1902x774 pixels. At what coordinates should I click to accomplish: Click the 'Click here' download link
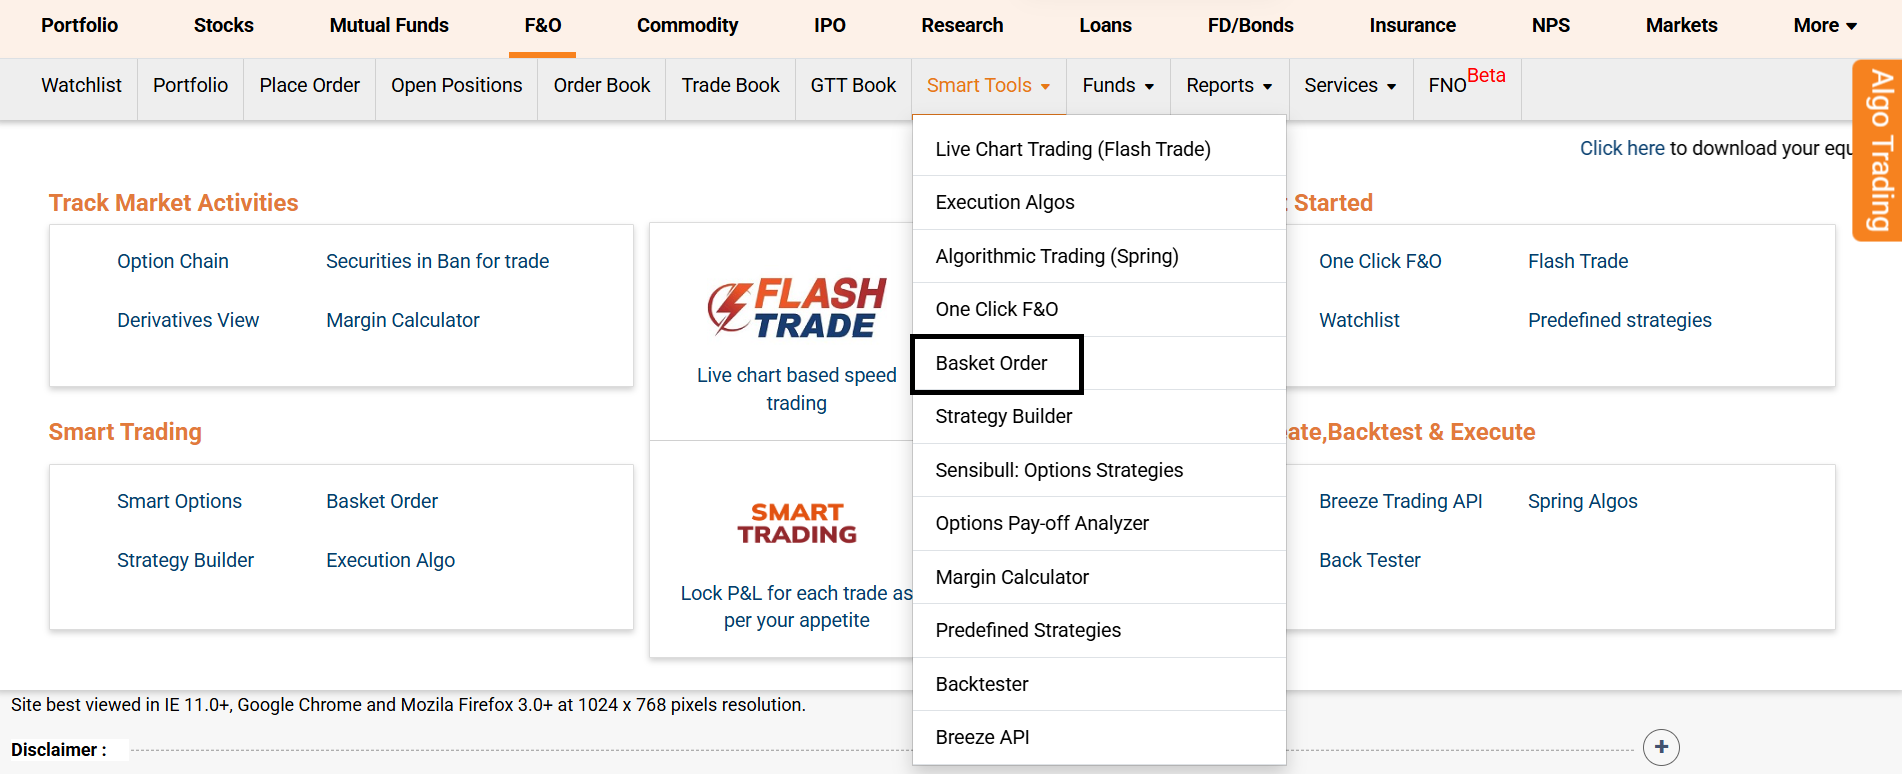(1621, 148)
